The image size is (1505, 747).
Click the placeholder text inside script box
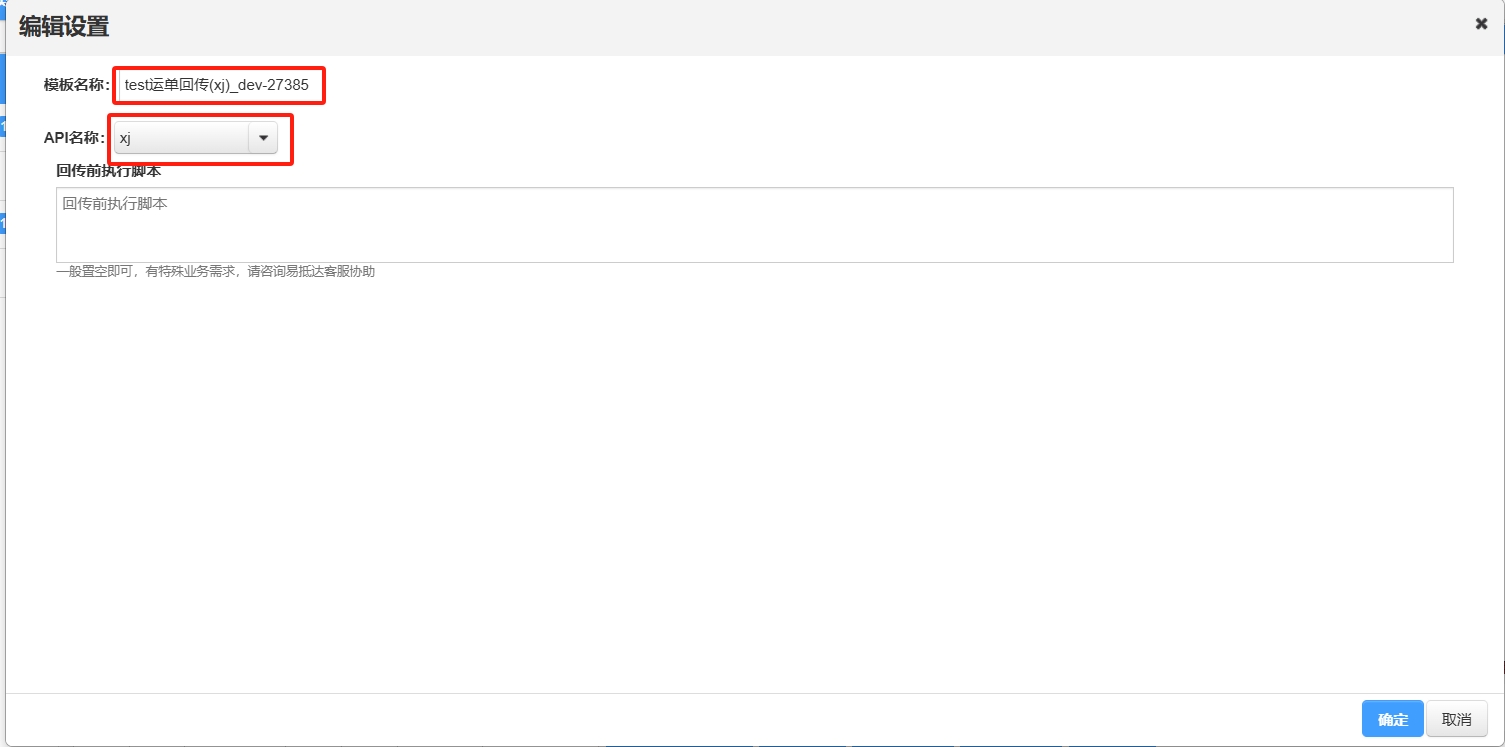pos(114,204)
